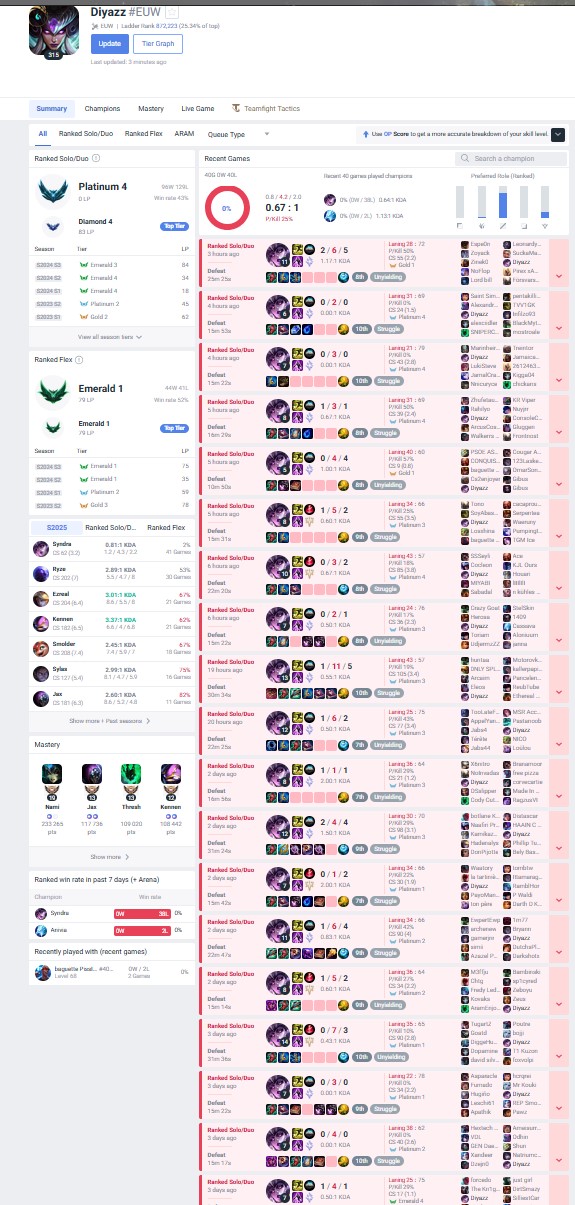Screen dimensions: 575x1205
Task: Click the Ranked Flex info icon
Action: (79, 359)
